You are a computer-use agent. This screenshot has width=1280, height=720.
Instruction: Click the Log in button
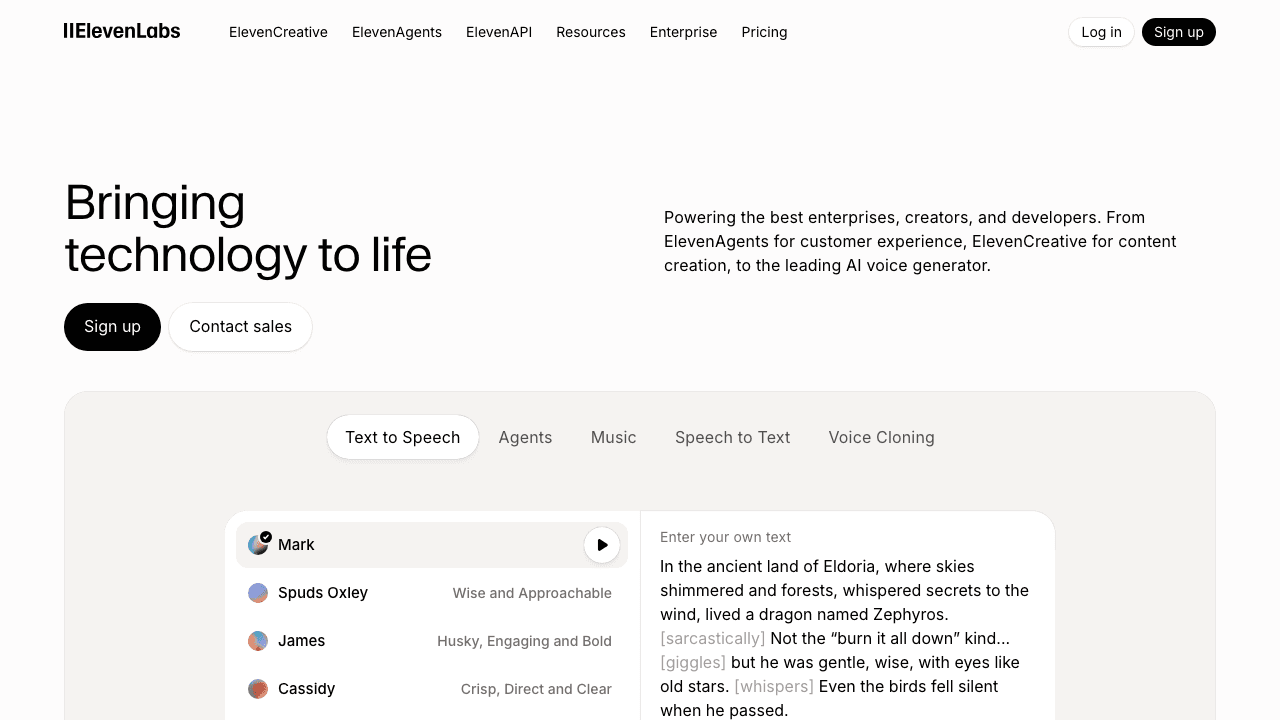coord(1101,32)
